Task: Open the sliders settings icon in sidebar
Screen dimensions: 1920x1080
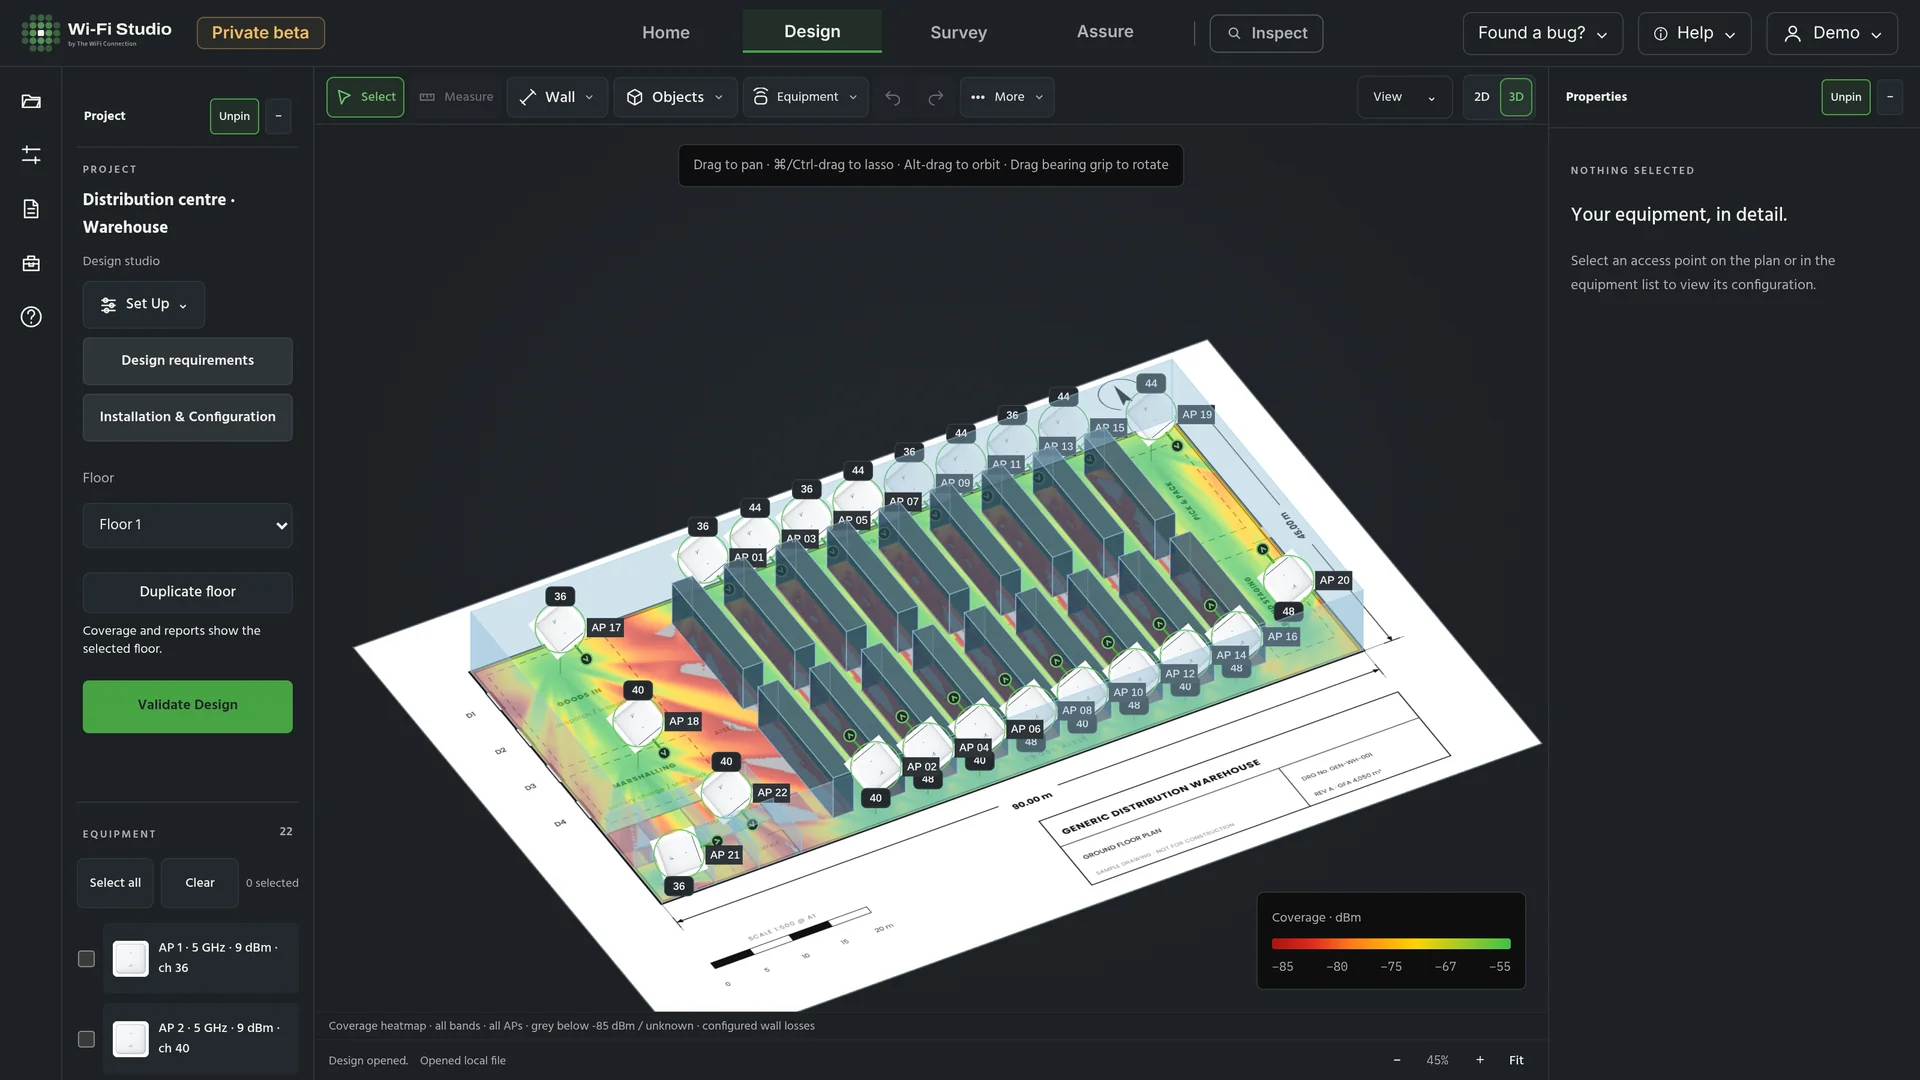Action: pyautogui.click(x=31, y=155)
